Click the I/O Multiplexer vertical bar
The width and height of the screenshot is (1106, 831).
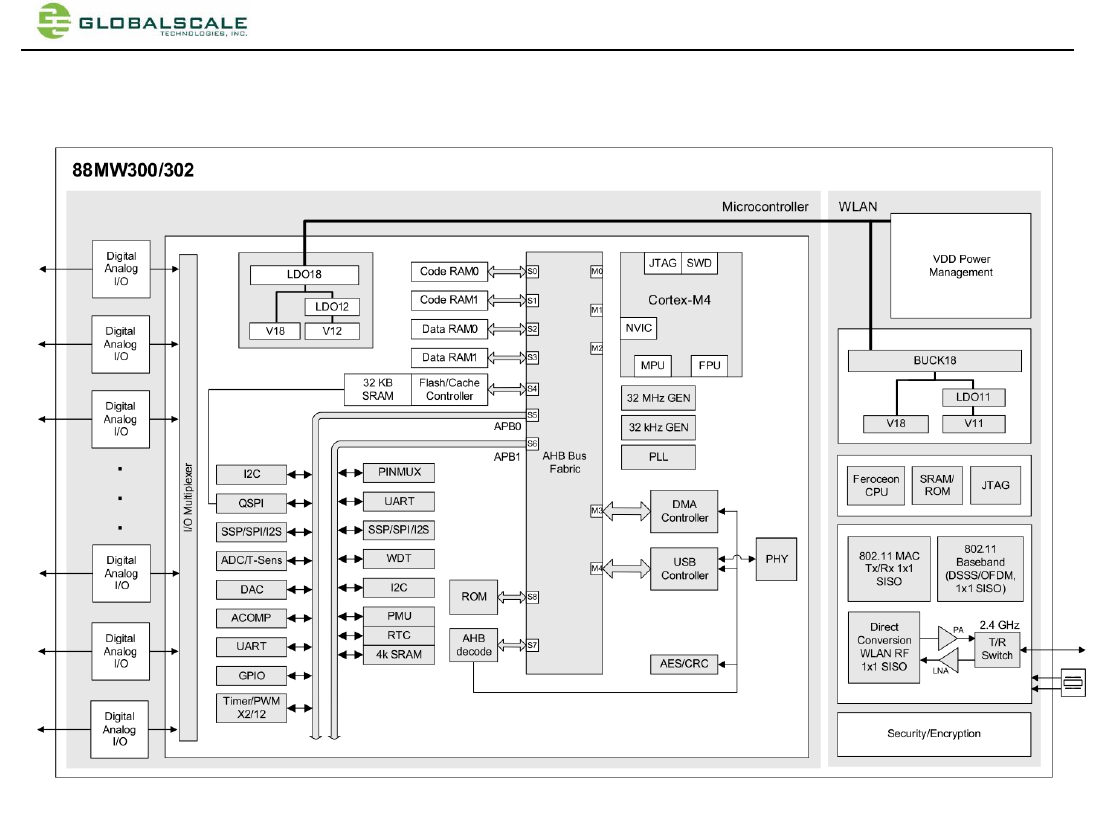tap(188, 497)
